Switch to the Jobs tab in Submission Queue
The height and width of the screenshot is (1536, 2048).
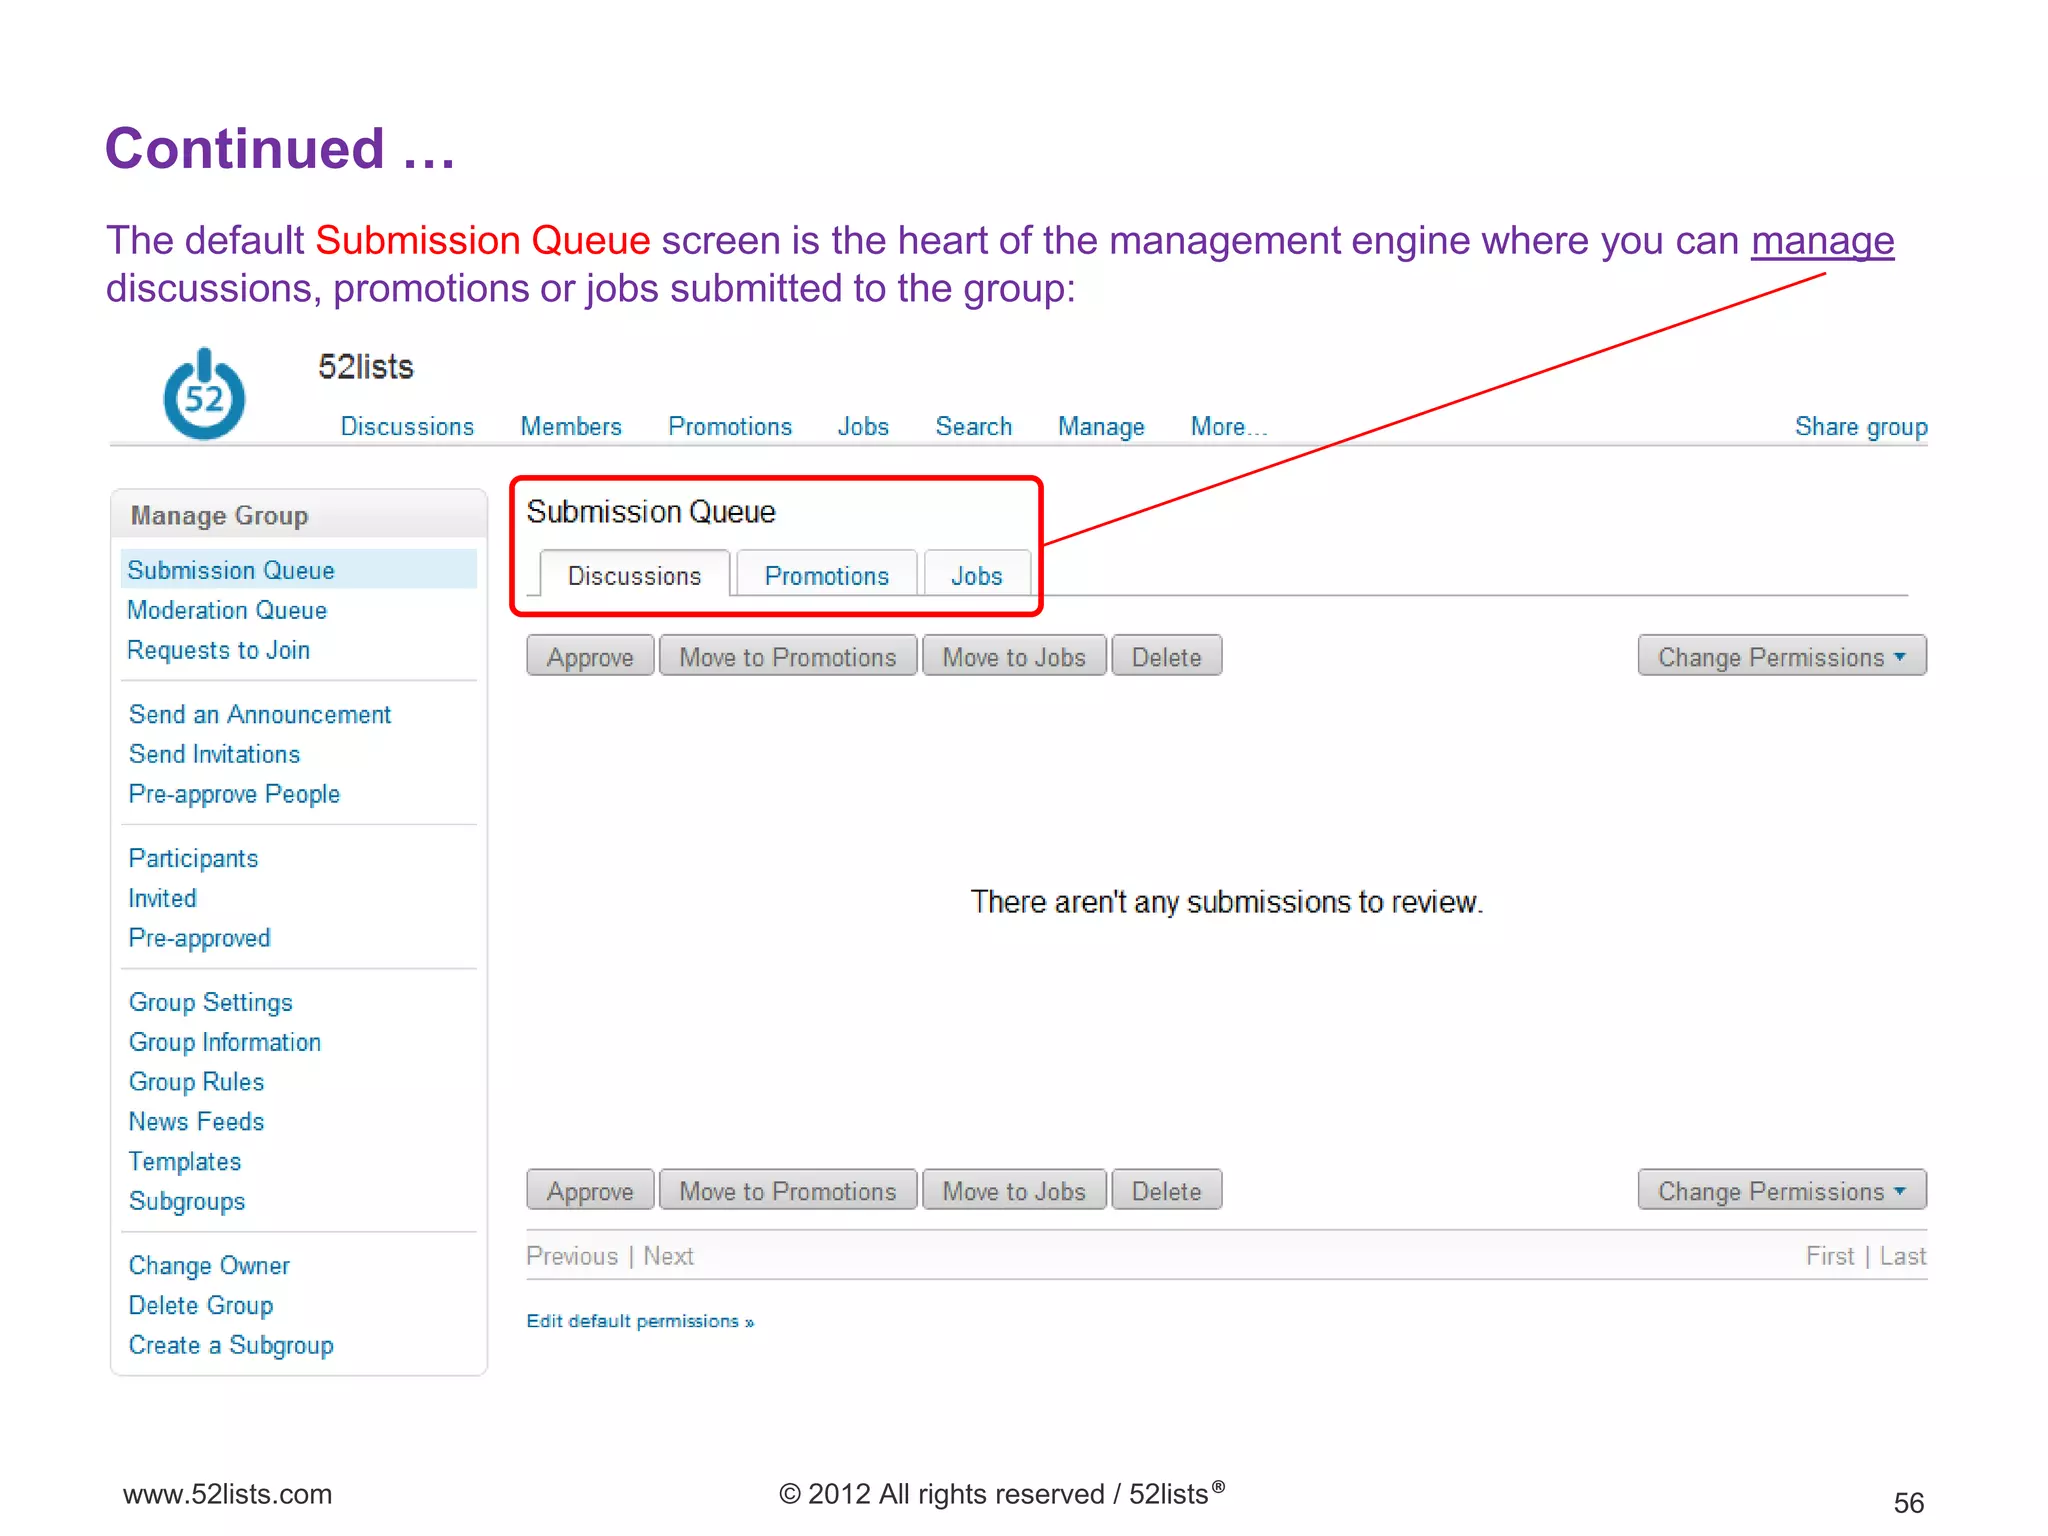tap(977, 575)
